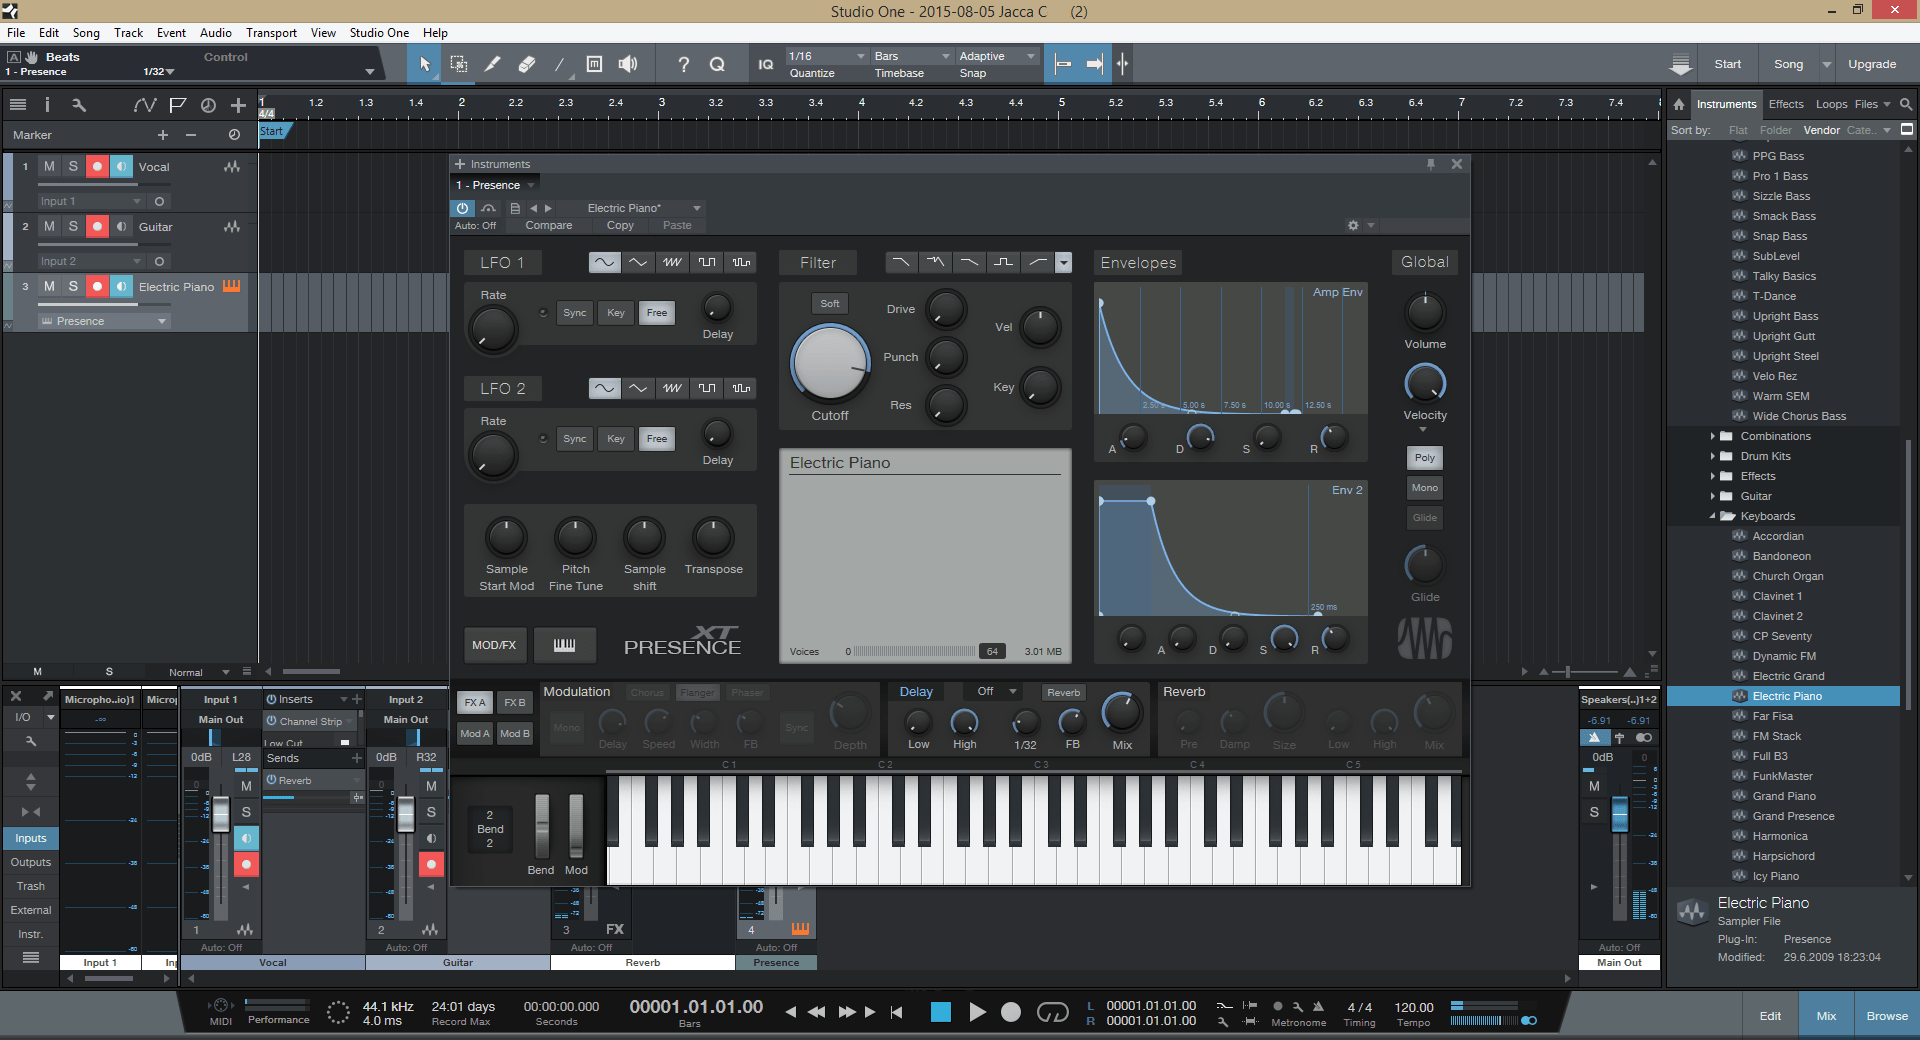Expand the Drum Kits folder
This screenshot has width=1920, height=1040.
(x=1713, y=456)
